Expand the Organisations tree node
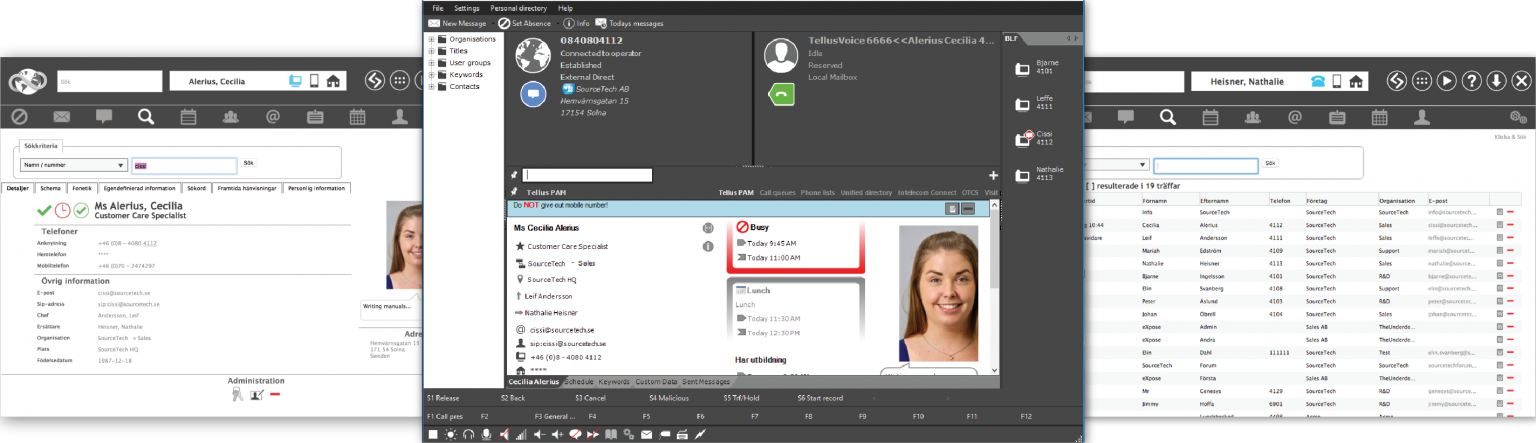Viewport: 1536px width, 443px height. pyautogui.click(x=431, y=39)
